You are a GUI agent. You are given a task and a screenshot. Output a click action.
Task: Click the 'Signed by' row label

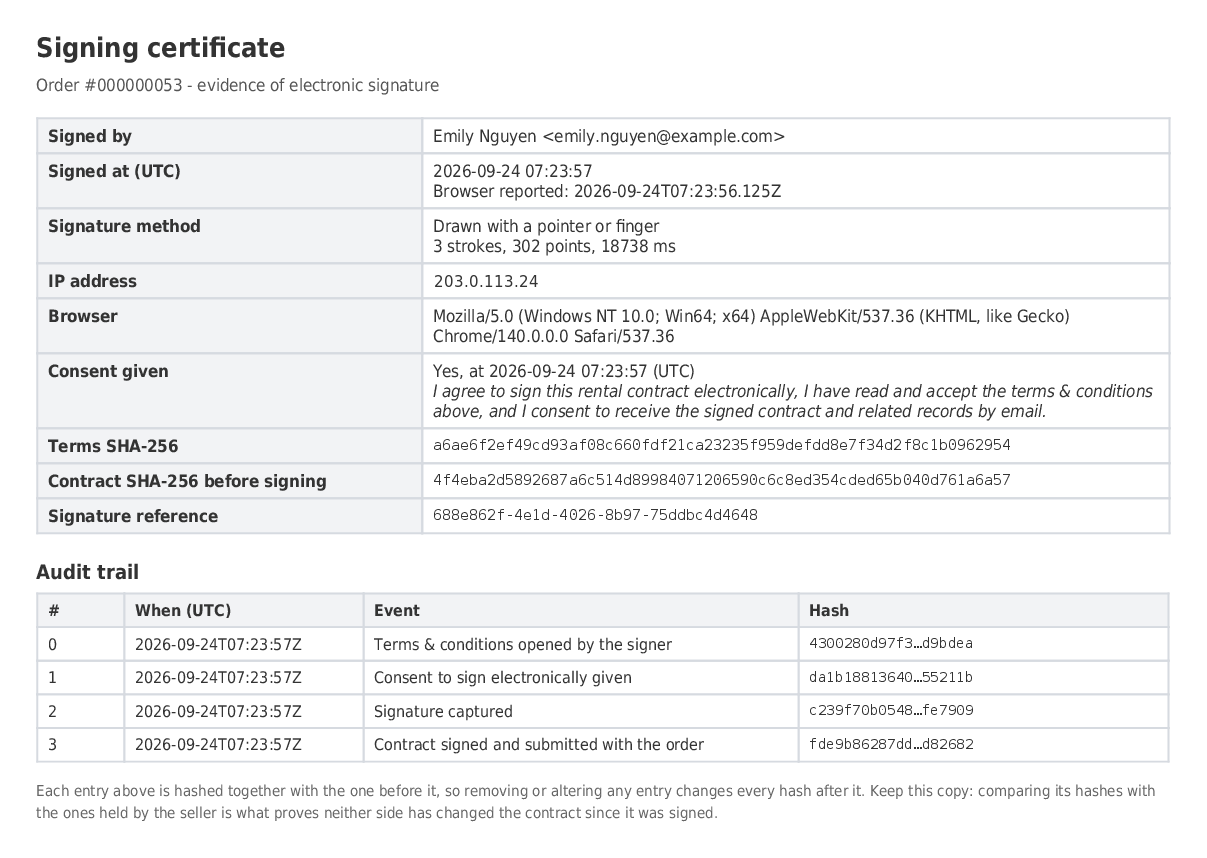tap(90, 136)
